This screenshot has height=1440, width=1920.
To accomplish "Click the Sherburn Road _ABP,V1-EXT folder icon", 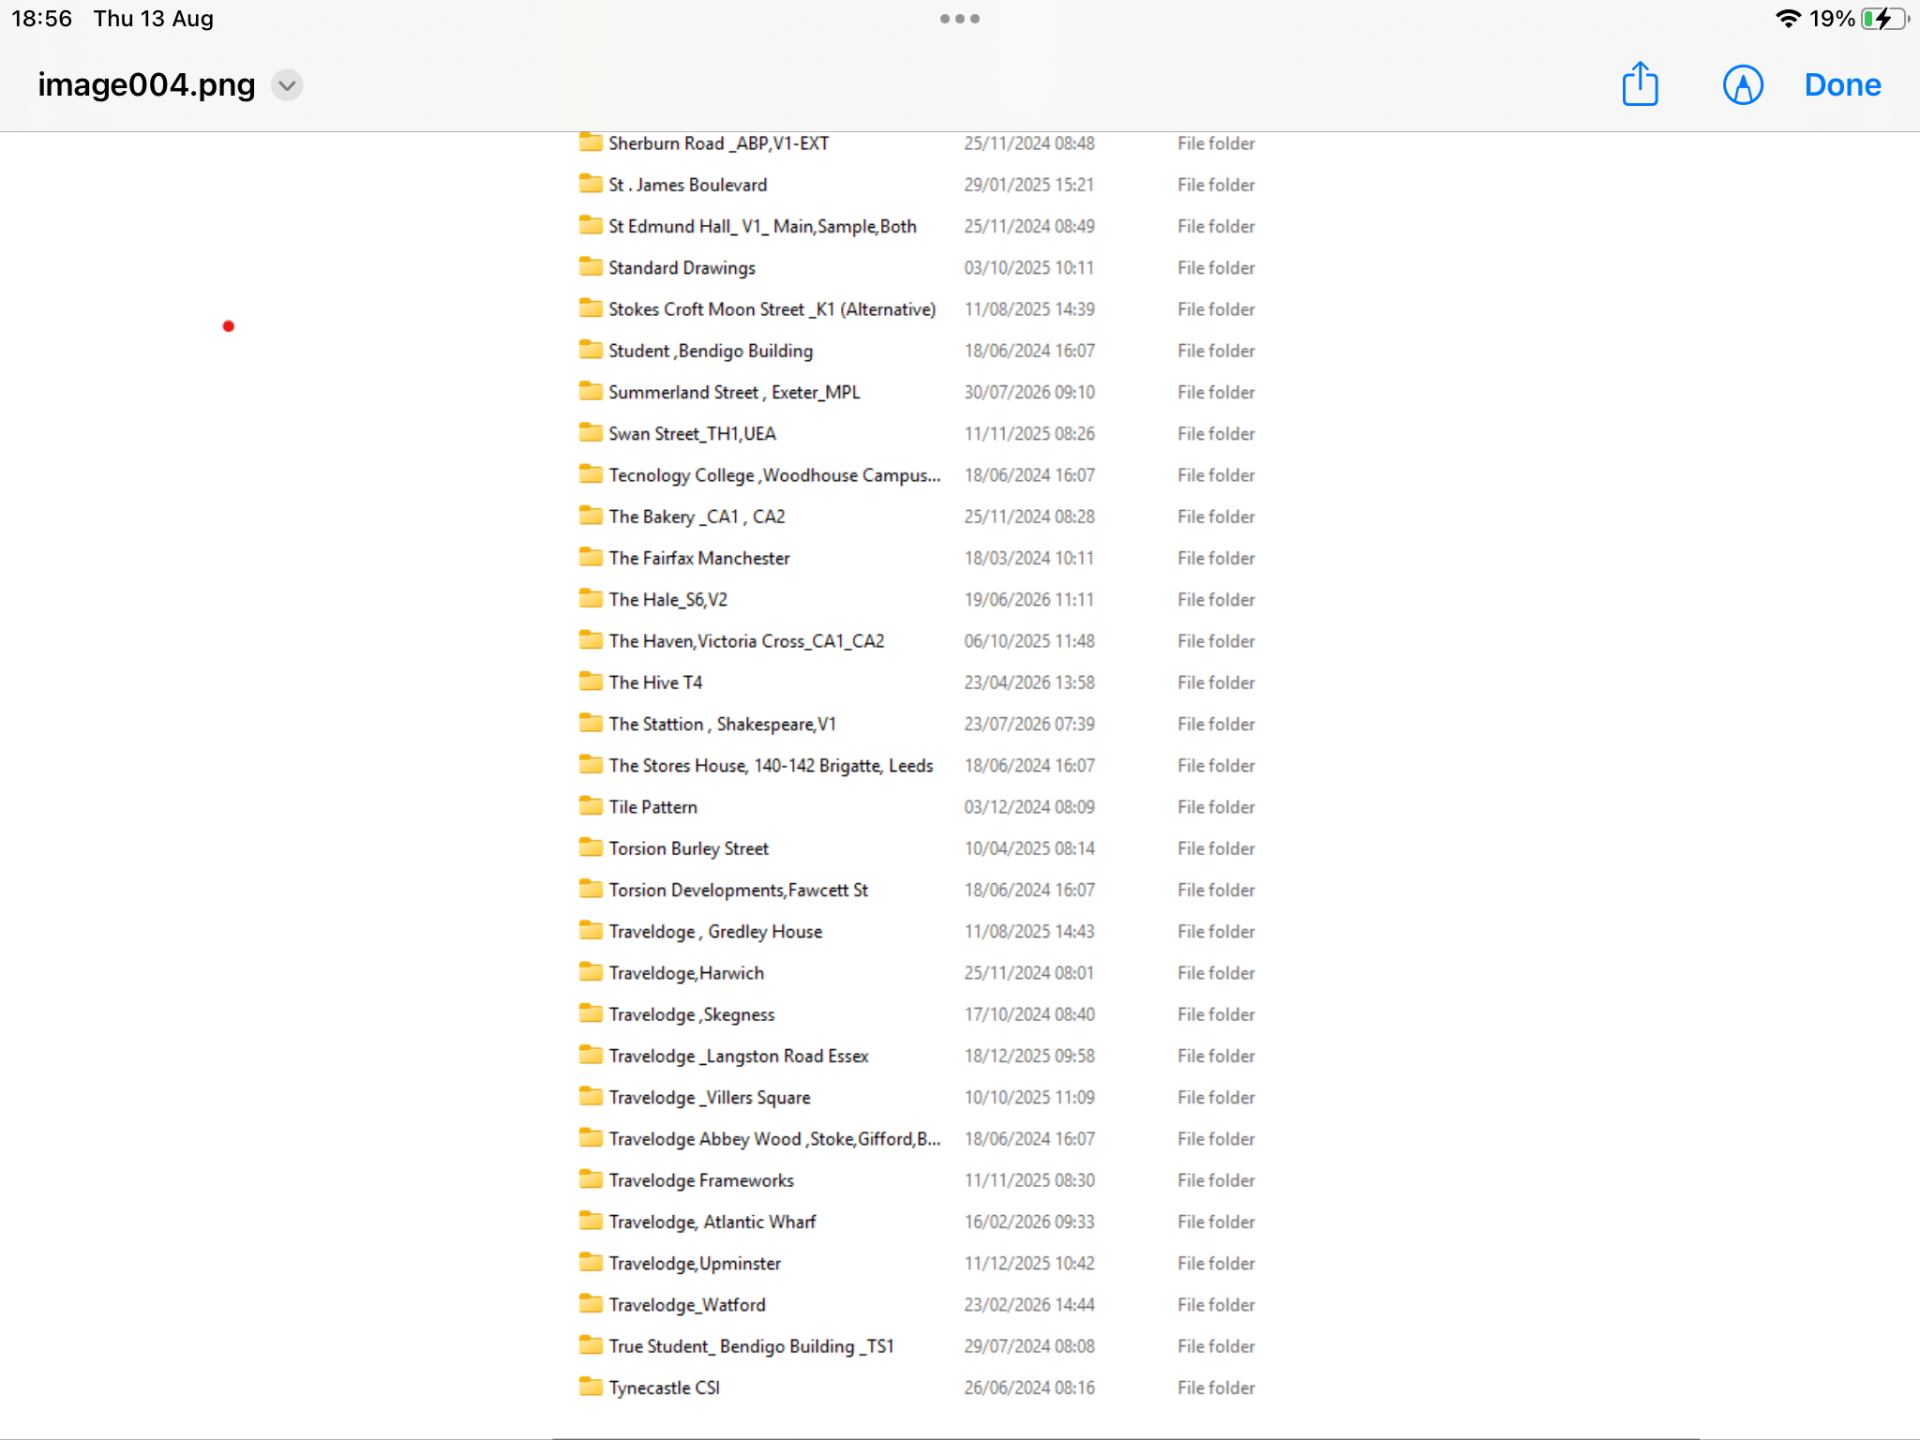I will [591, 142].
